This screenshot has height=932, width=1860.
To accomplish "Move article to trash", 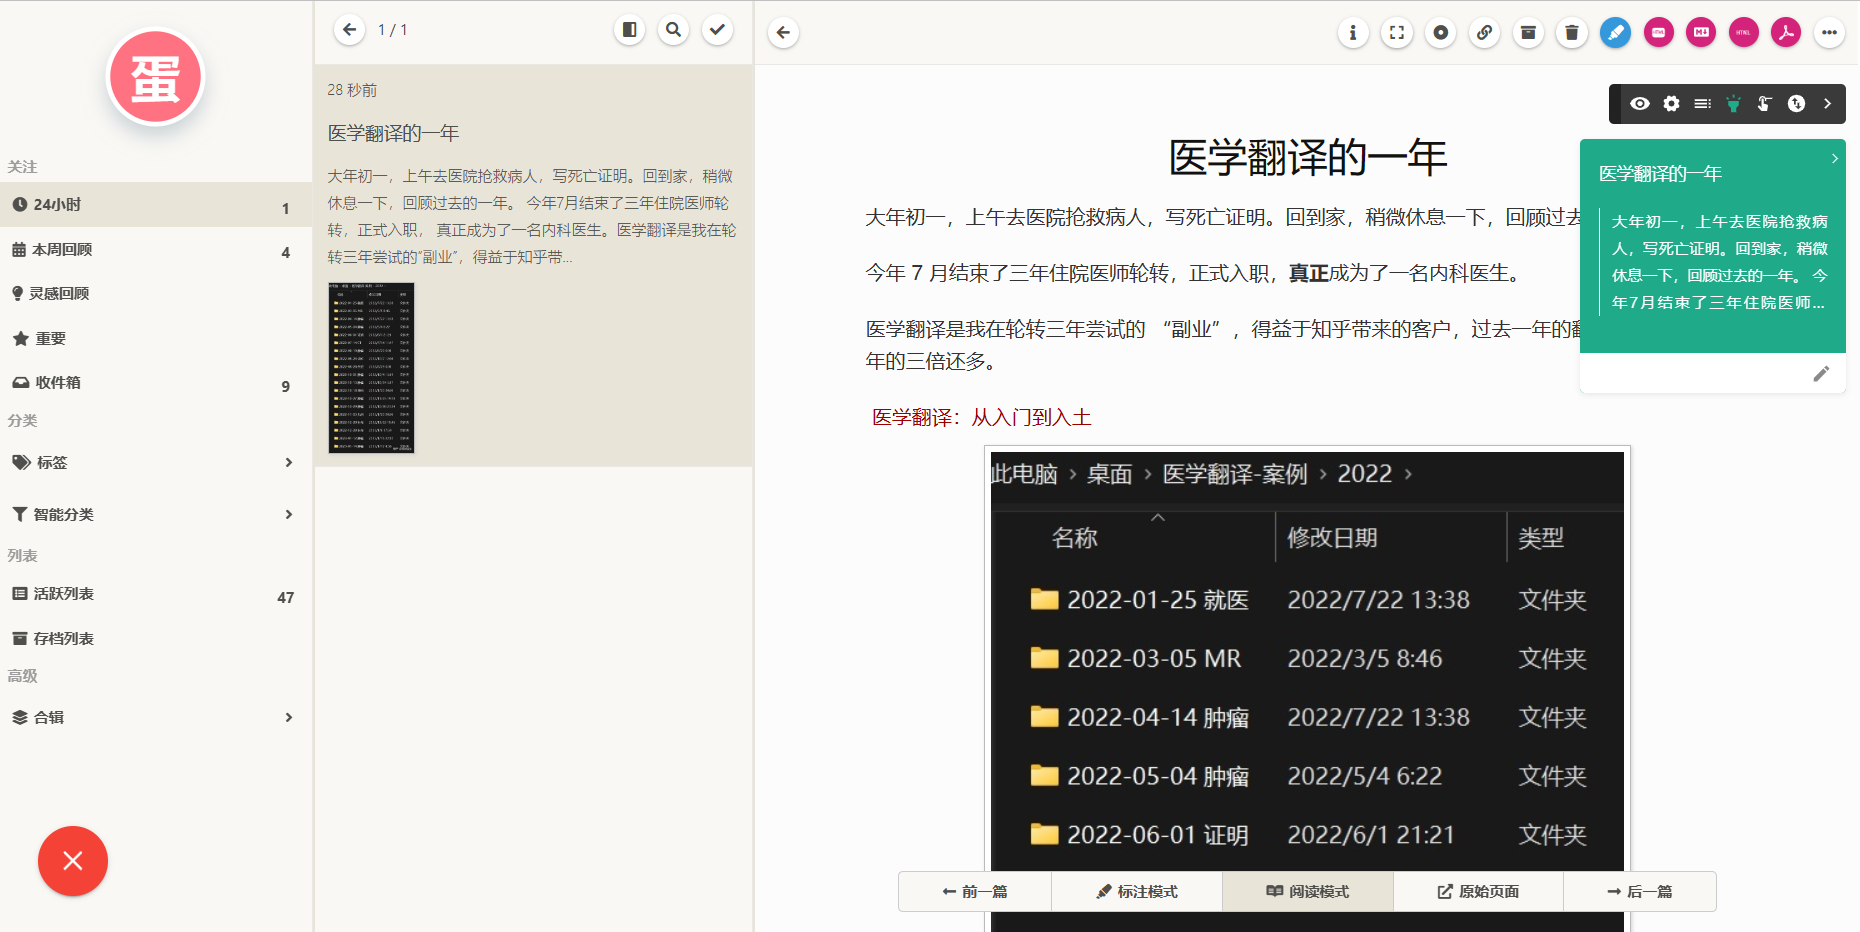I will coord(1571,32).
